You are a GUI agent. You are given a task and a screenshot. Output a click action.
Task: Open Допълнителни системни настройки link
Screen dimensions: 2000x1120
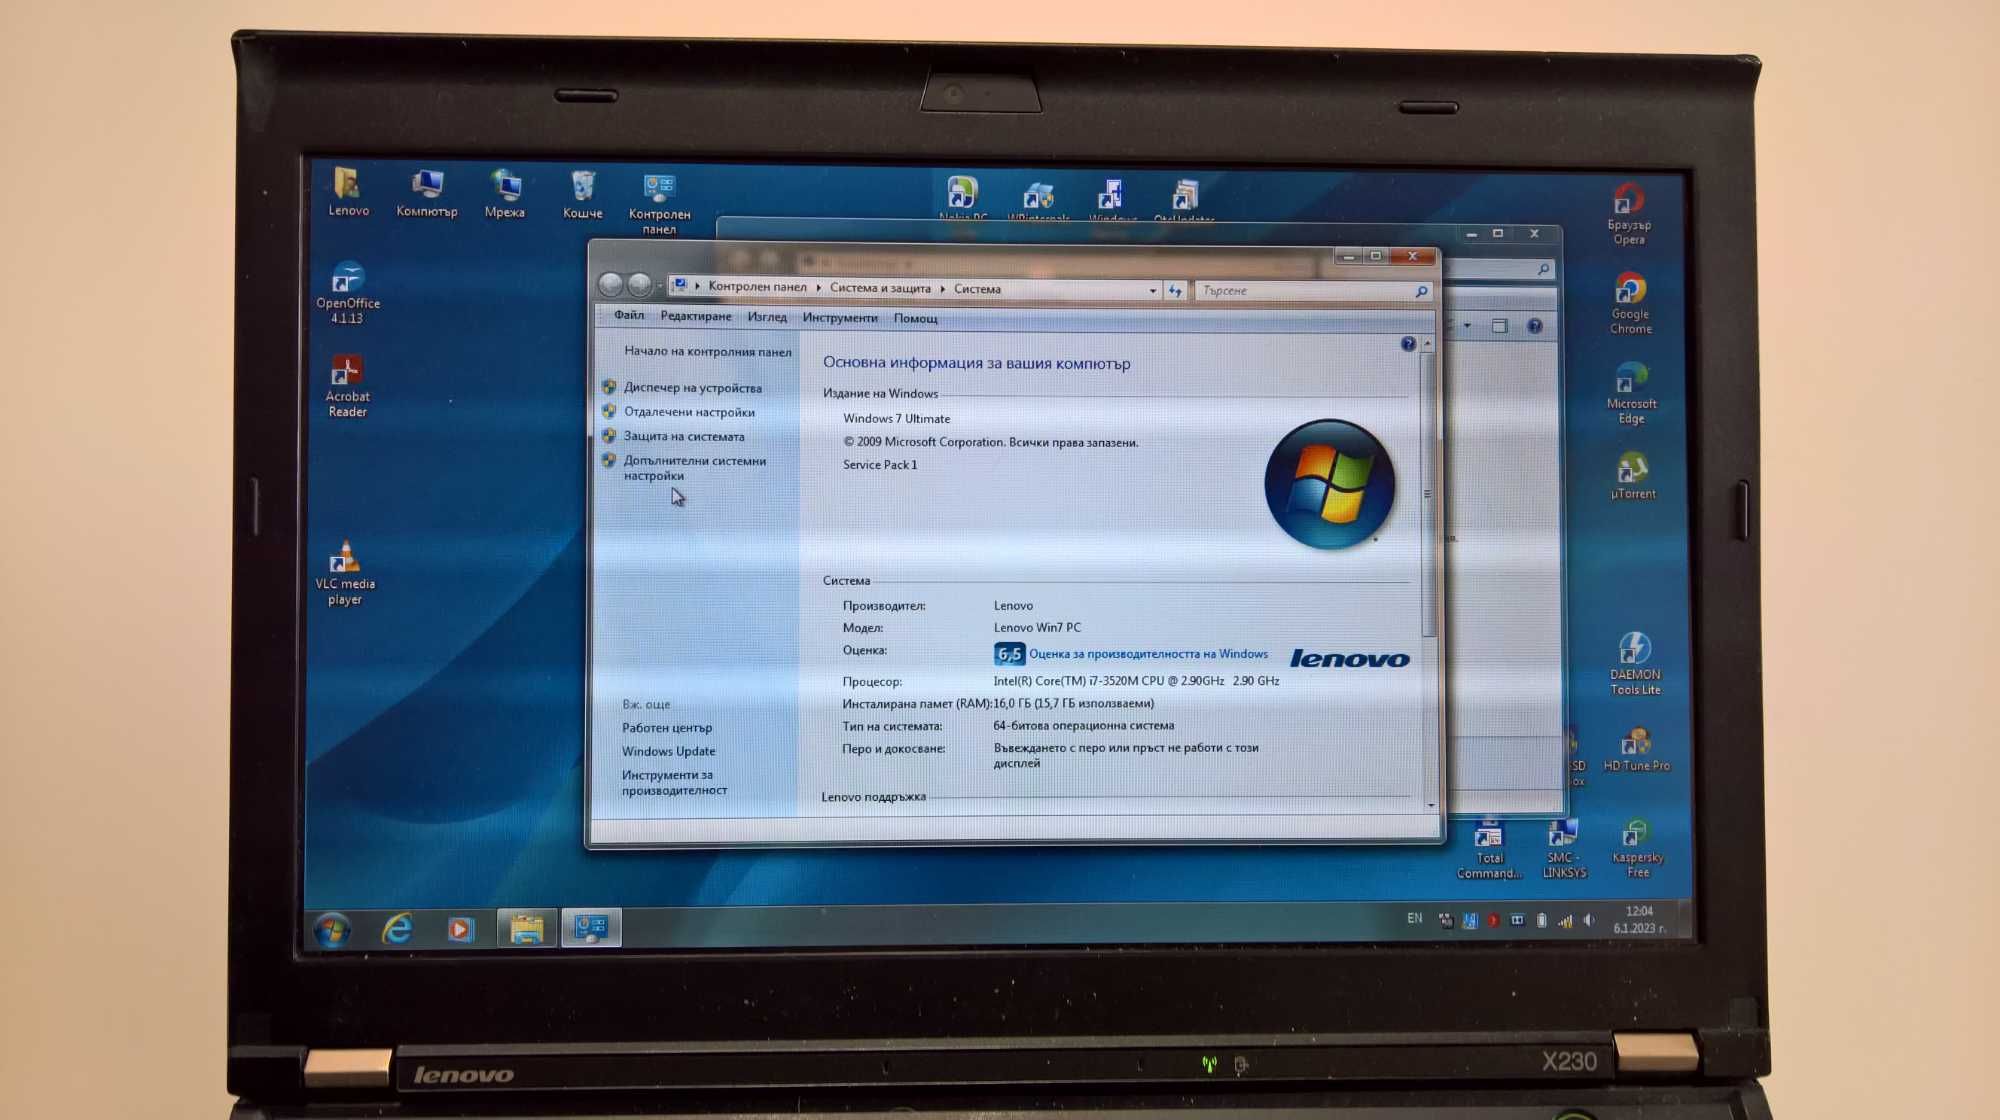click(x=694, y=468)
